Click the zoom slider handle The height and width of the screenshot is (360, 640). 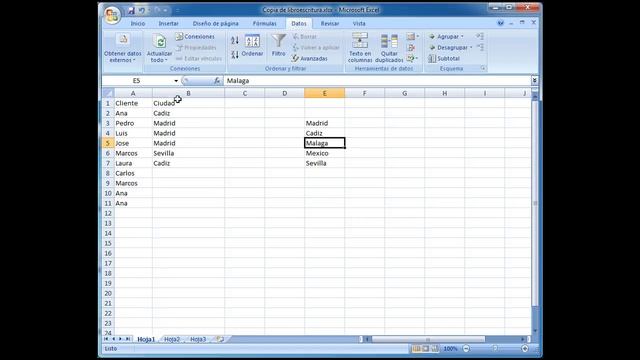point(495,349)
